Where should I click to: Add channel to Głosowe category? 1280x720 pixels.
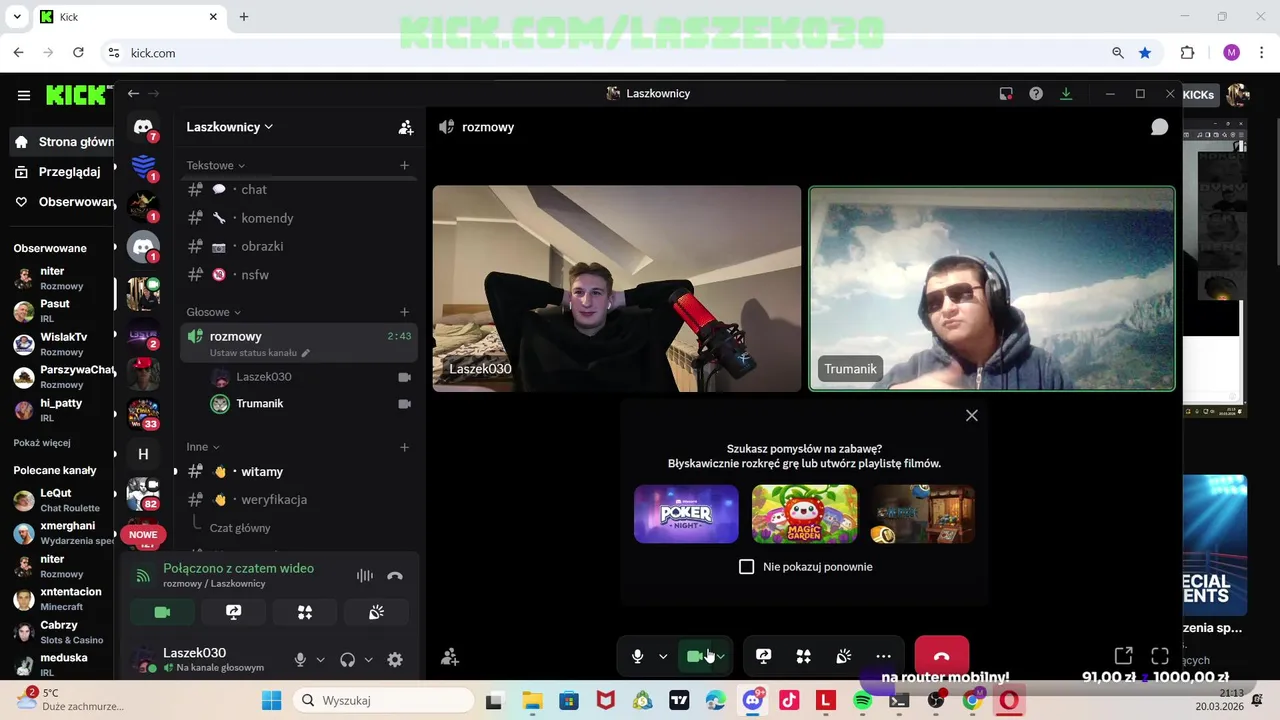[x=404, y=312]
